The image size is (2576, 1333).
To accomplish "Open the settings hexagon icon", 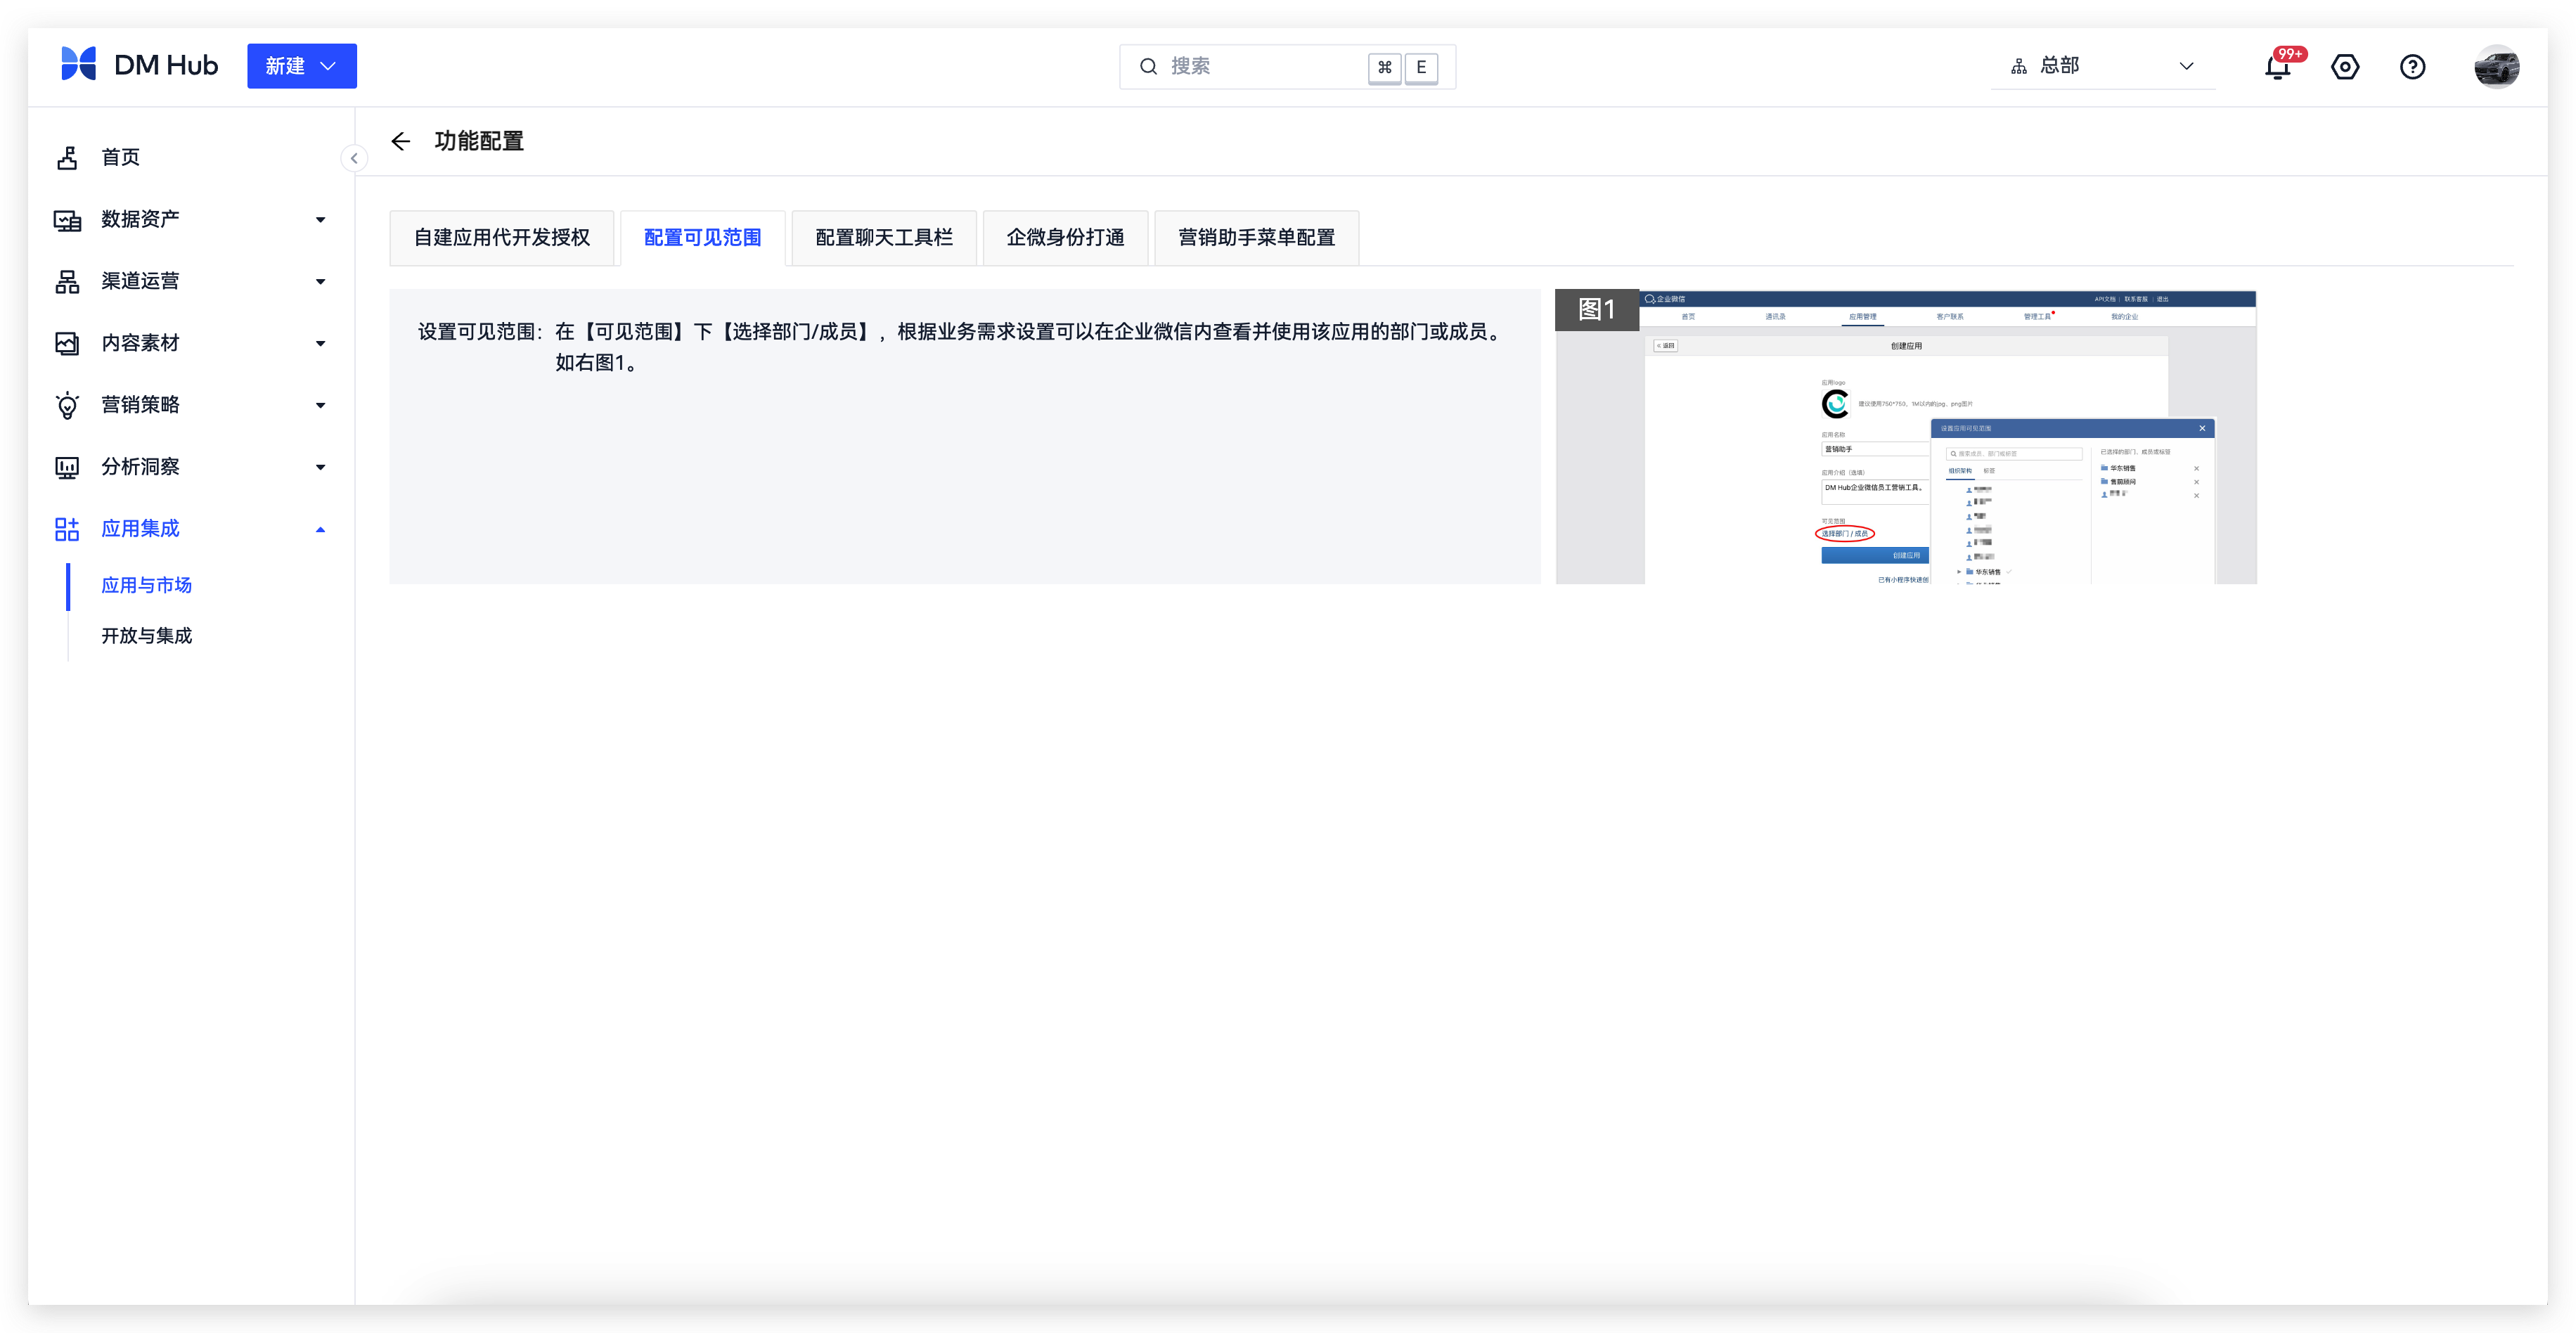I will coord(2344,66).
